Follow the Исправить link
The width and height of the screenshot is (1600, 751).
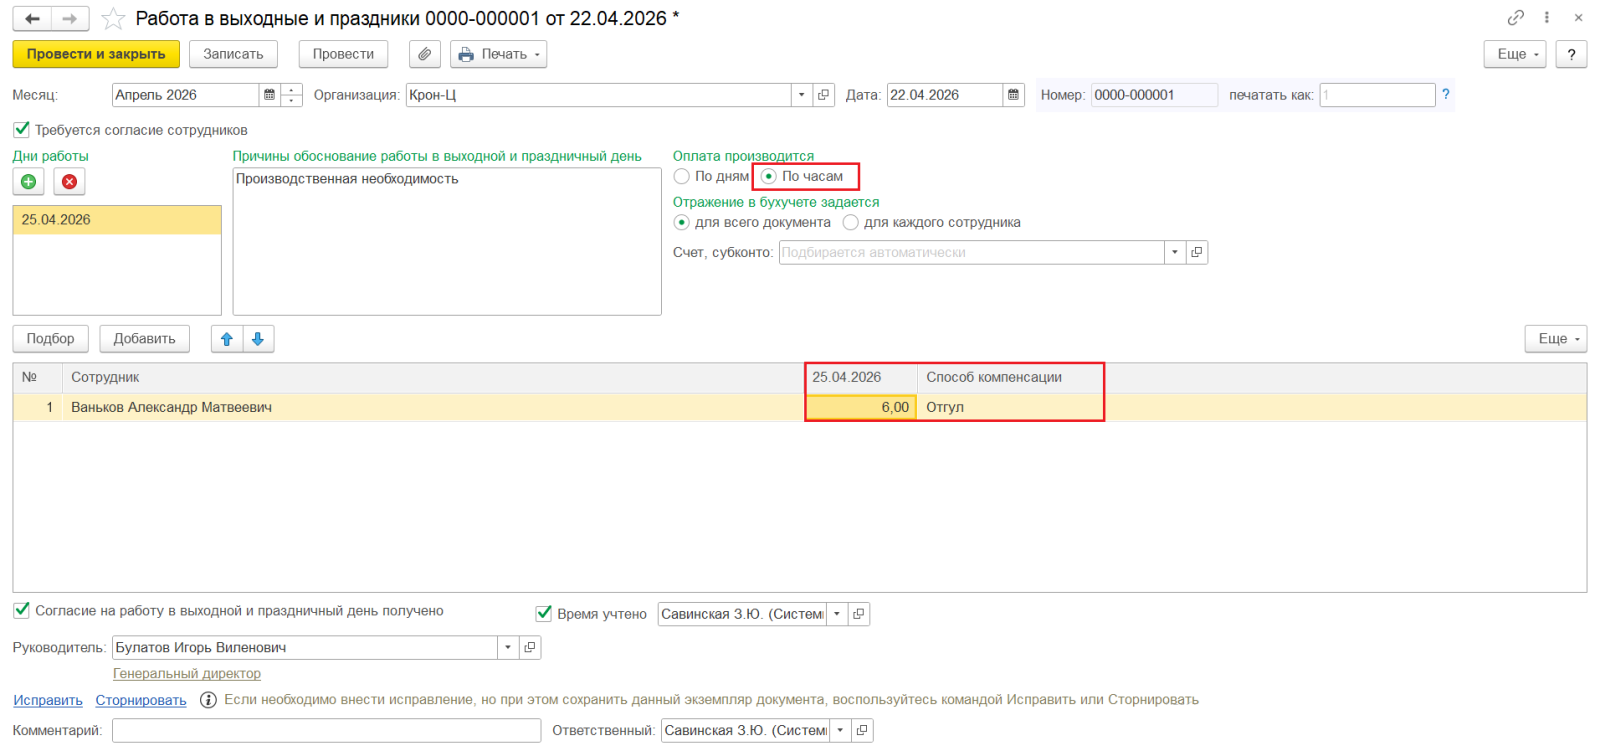pyautogui.click(x=48, y=700)
